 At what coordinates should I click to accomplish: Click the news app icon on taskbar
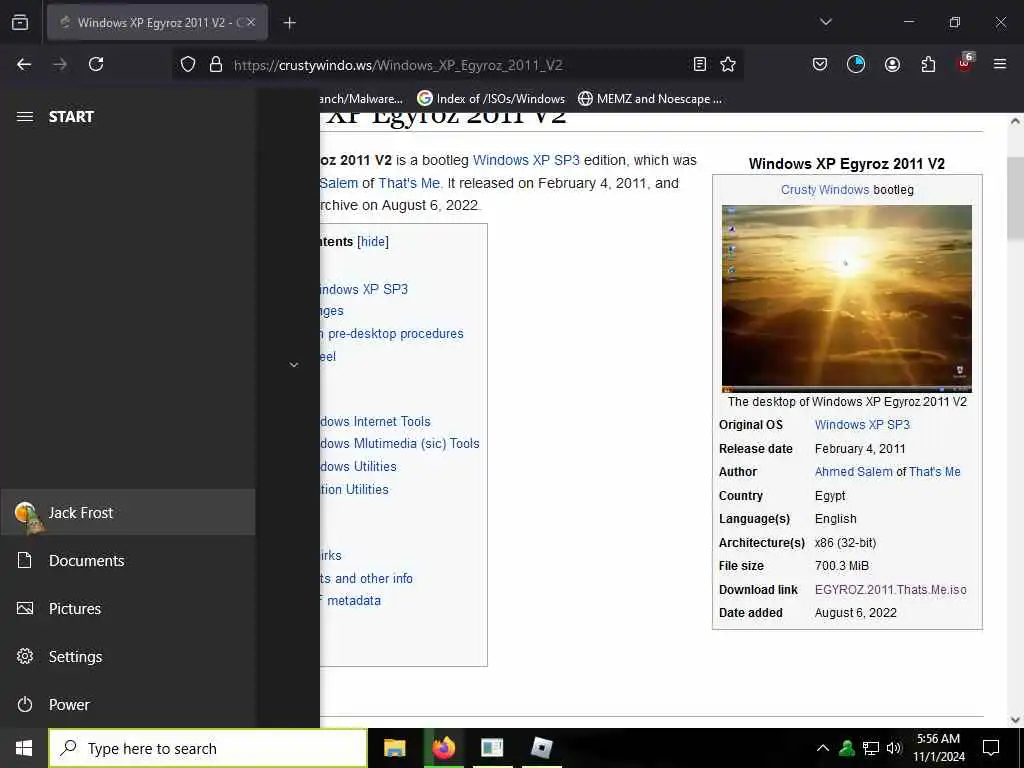(492, 748)
